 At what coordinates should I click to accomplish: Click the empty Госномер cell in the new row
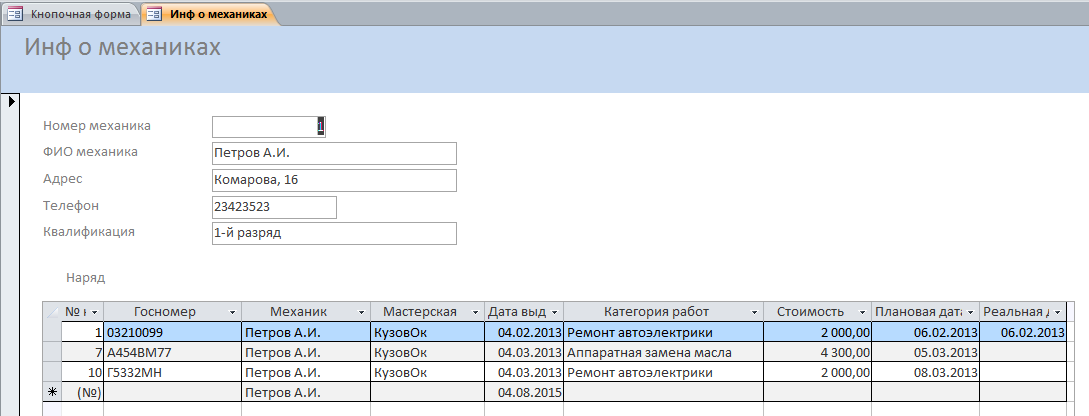172,392
